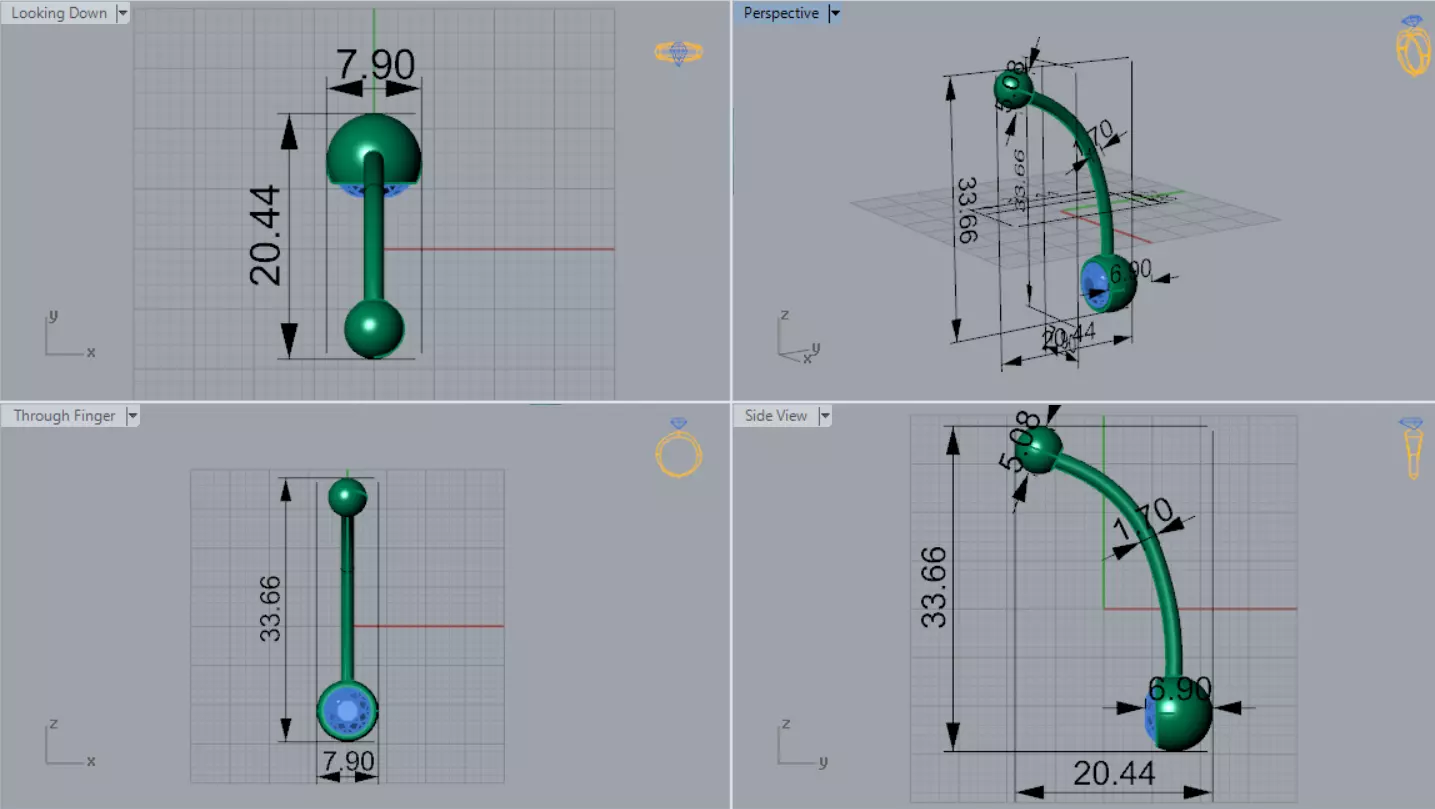Click the 7.90 dimension in Looking Down view
This screenshot has width=1435, height=809.
coord(374,65)
